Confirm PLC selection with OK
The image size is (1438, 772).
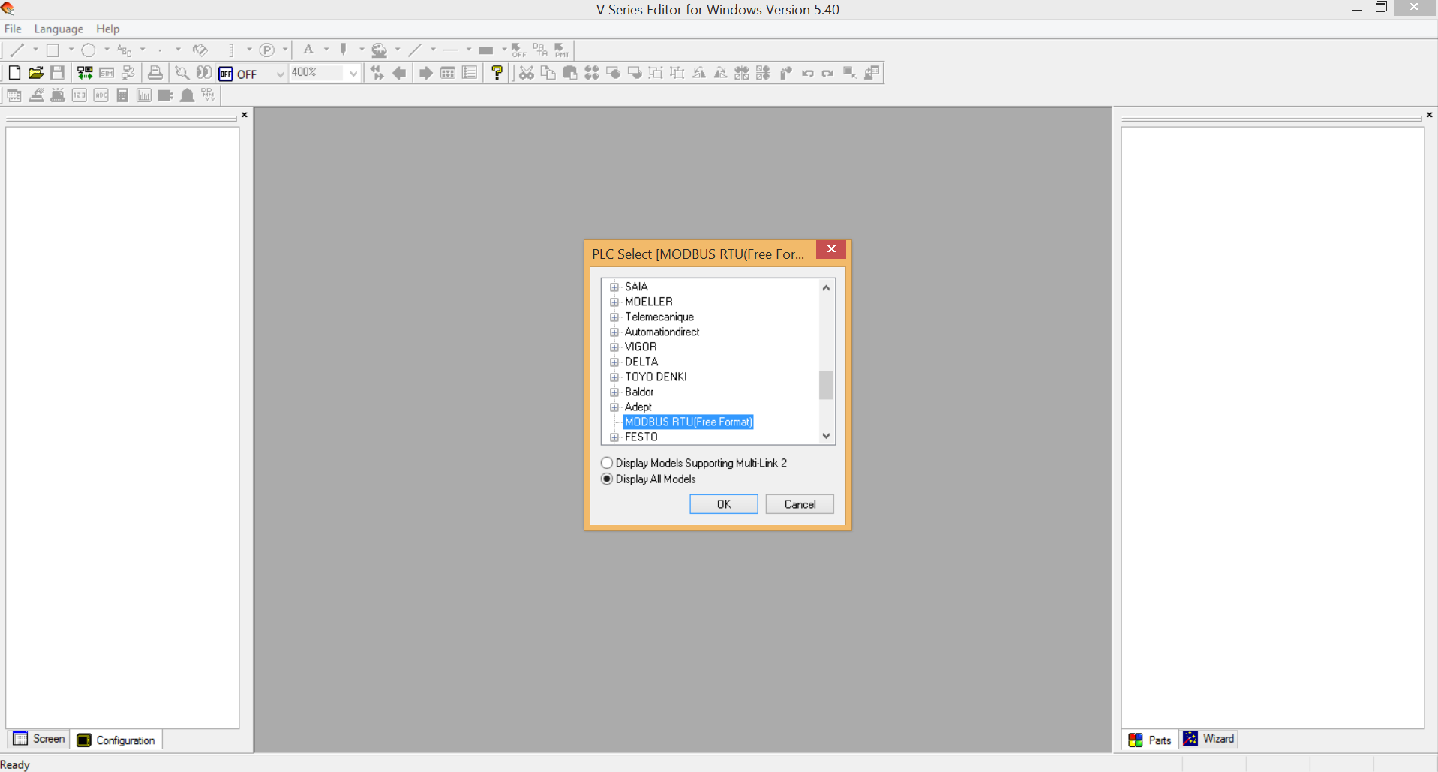723,504
